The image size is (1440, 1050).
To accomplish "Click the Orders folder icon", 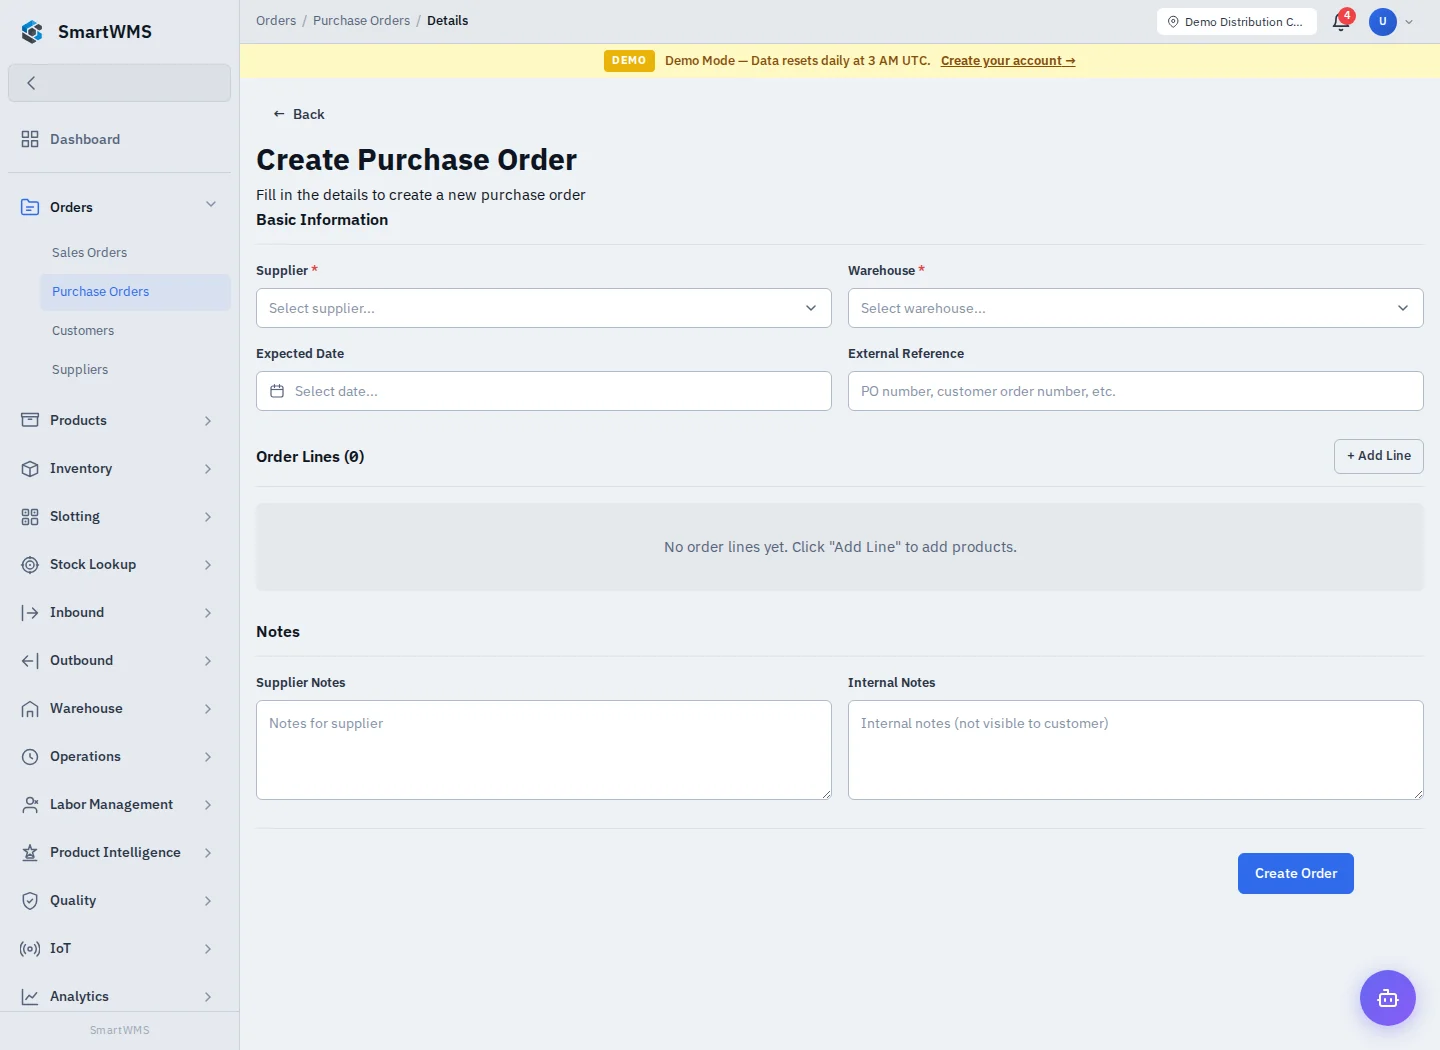I will [x=30, y=207].
